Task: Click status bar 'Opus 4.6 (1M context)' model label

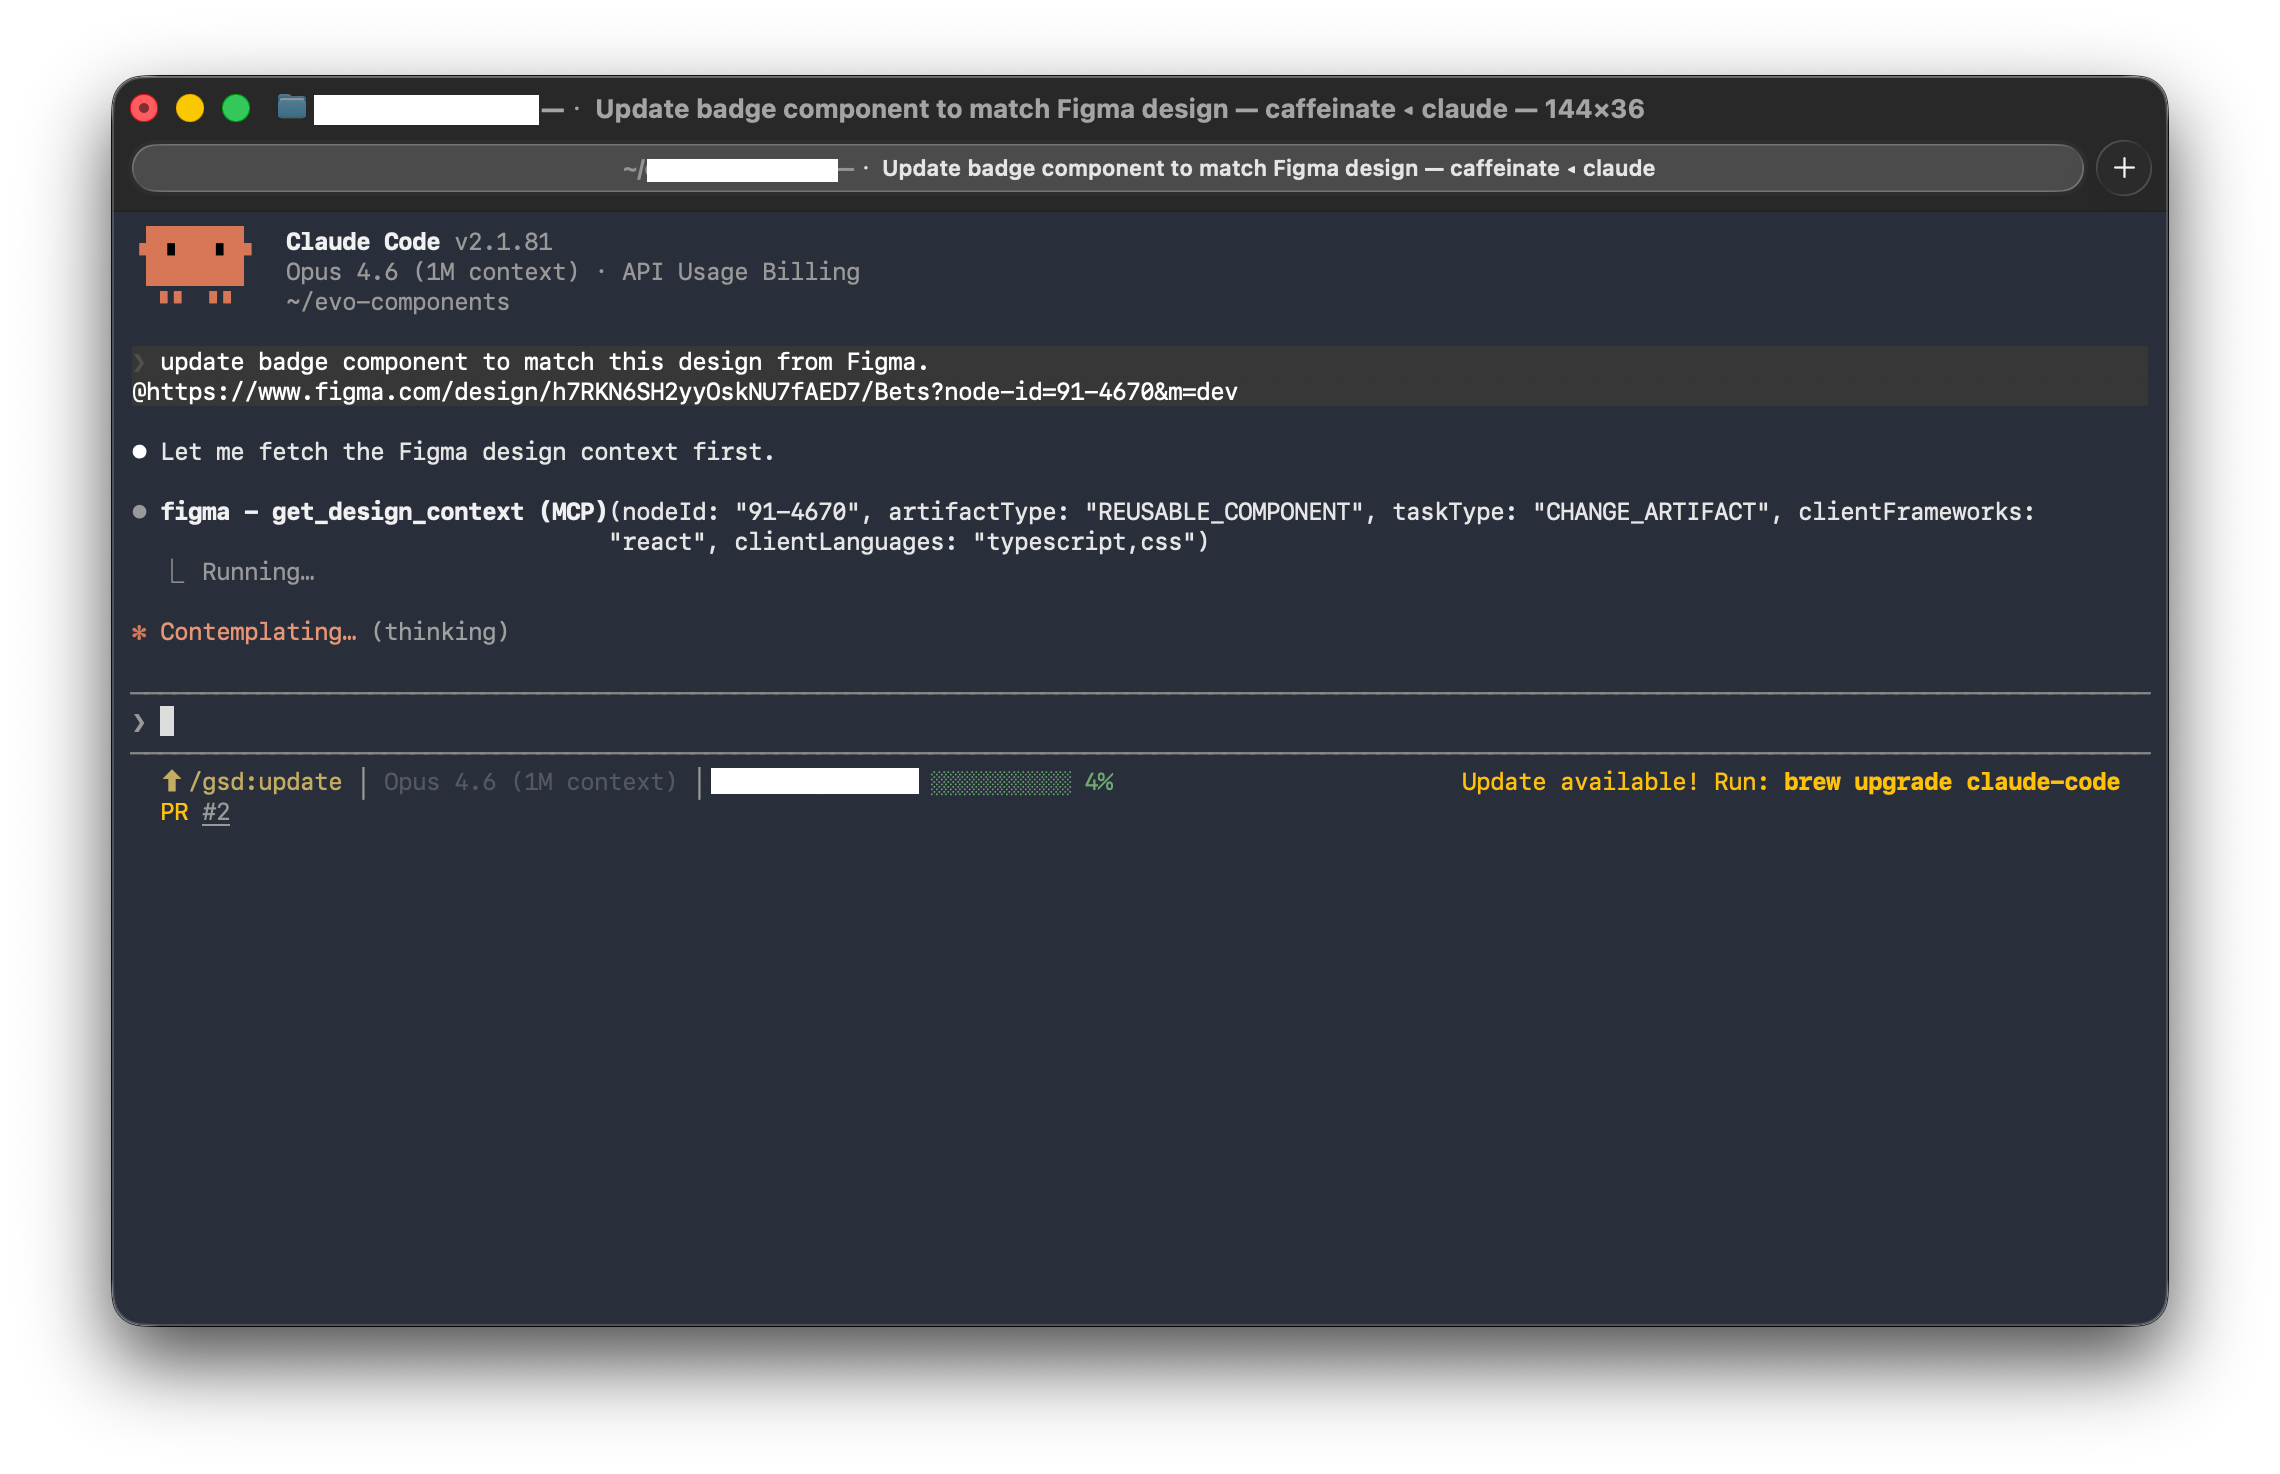Action: [x=530, y=782]
